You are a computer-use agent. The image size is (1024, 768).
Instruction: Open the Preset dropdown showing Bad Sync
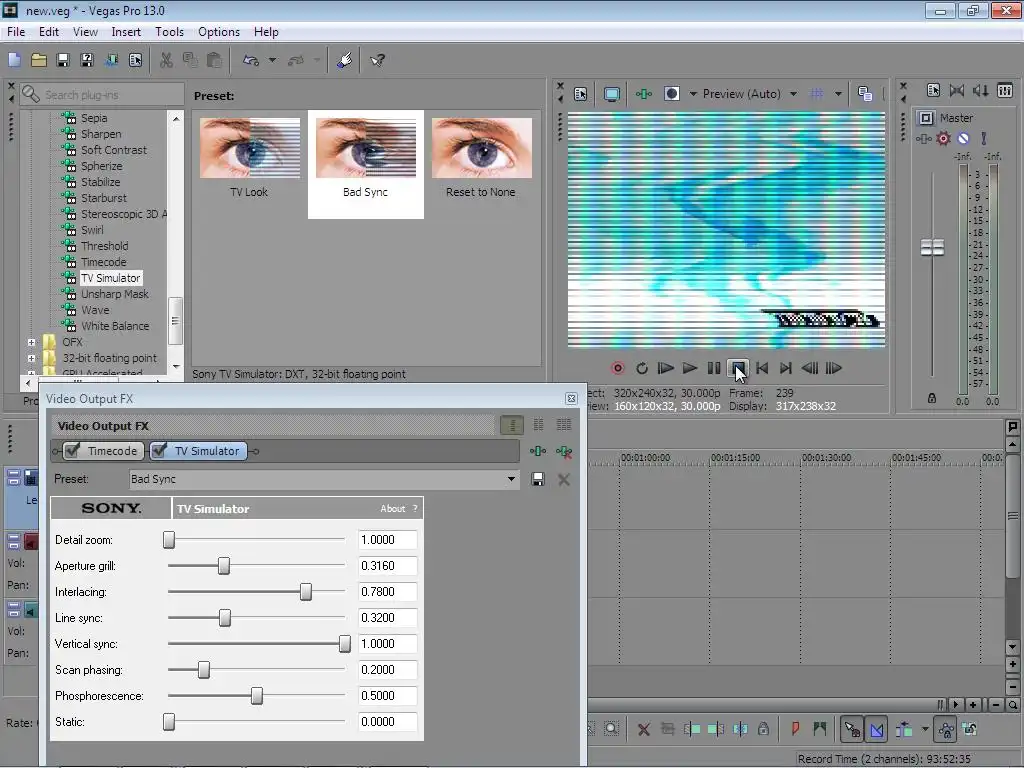point(511,479)
